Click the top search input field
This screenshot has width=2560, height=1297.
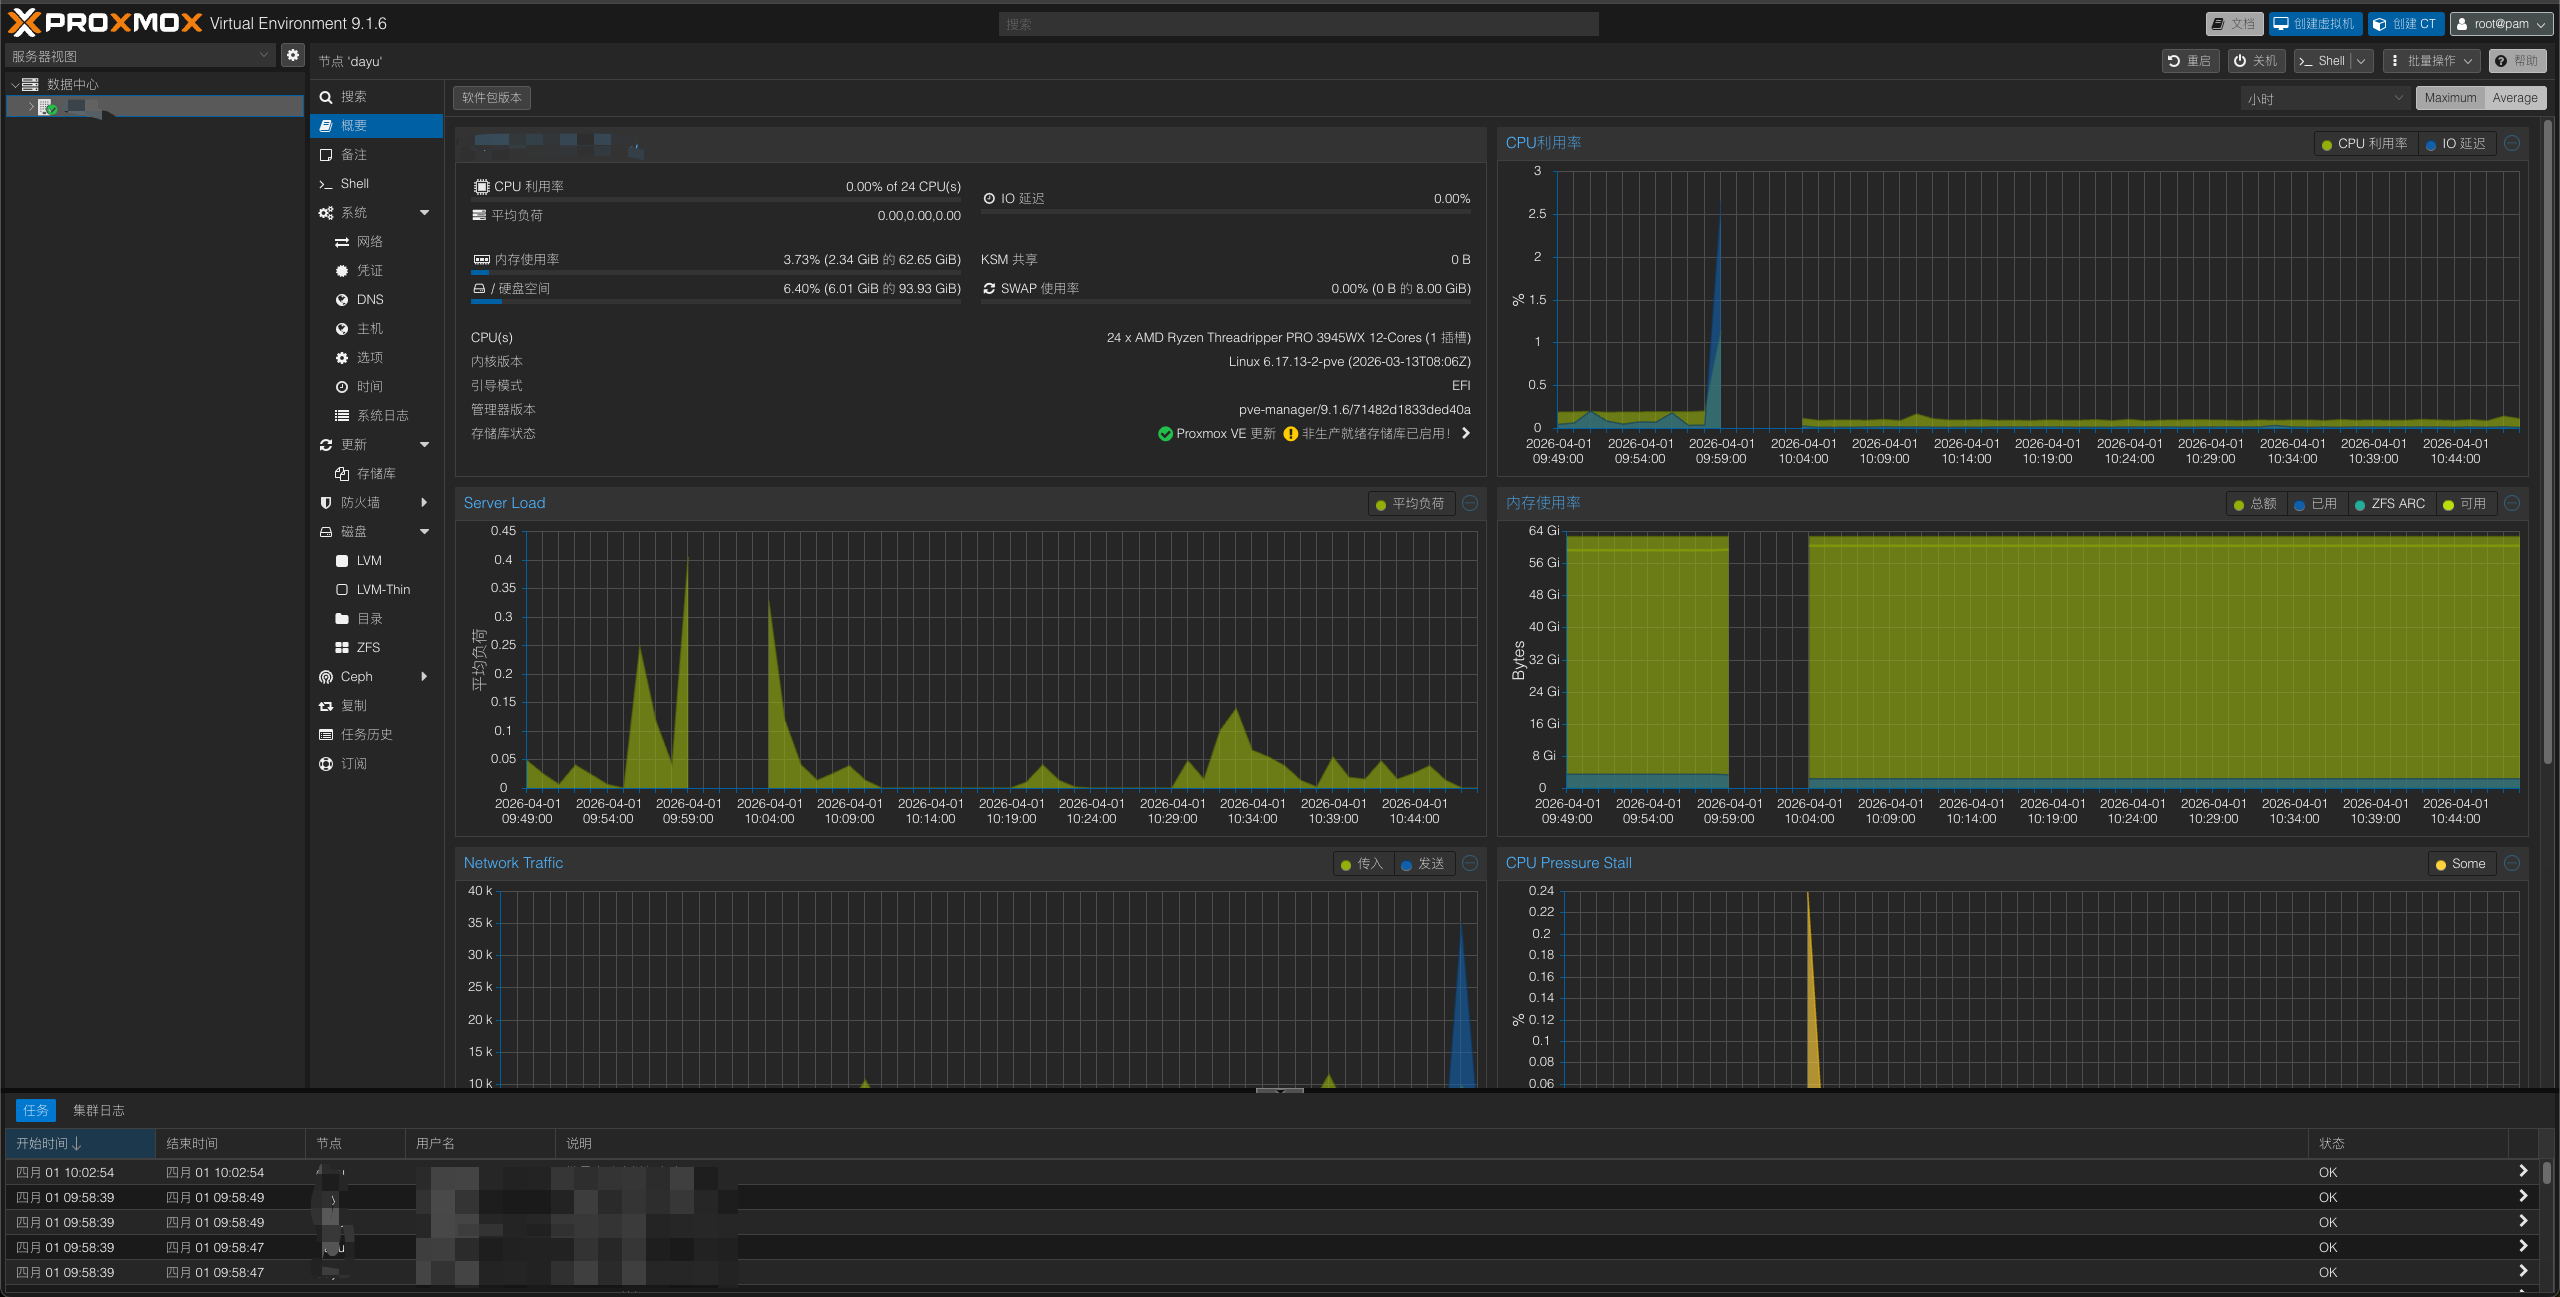(x=1297, y=24)
